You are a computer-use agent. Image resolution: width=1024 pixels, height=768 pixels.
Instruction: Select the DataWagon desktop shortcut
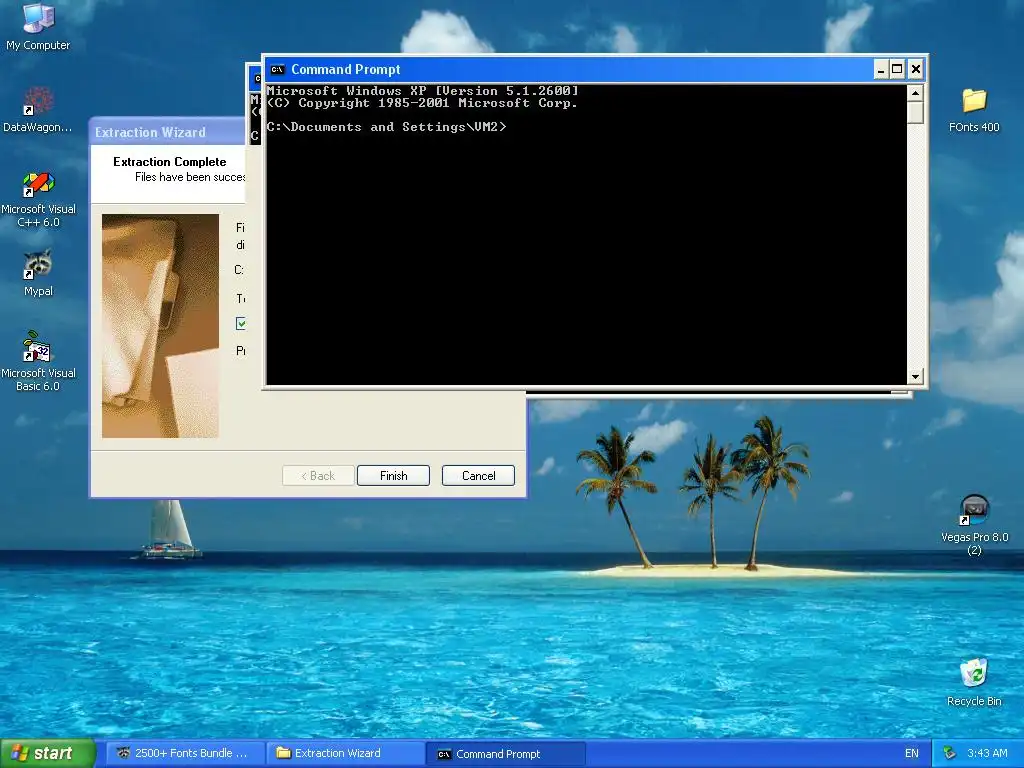point(38,109)
